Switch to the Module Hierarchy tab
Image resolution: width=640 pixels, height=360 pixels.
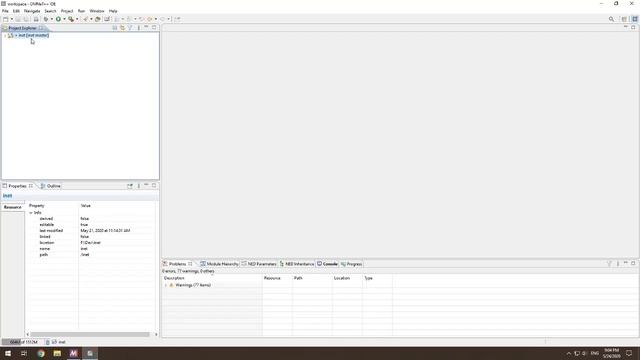(219, 264)
